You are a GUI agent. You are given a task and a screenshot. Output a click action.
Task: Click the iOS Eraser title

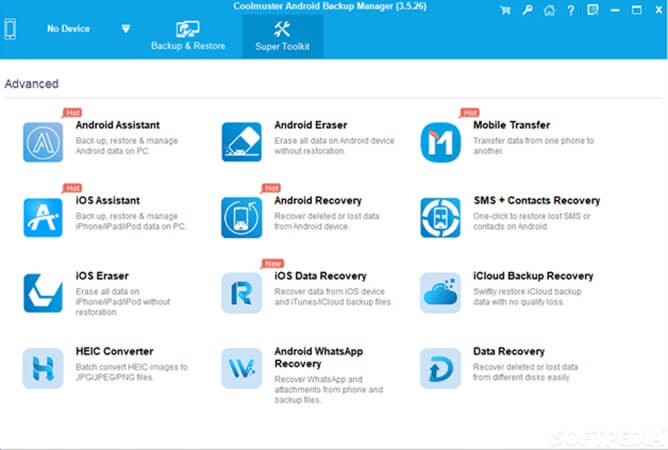[x=102, y=276]
